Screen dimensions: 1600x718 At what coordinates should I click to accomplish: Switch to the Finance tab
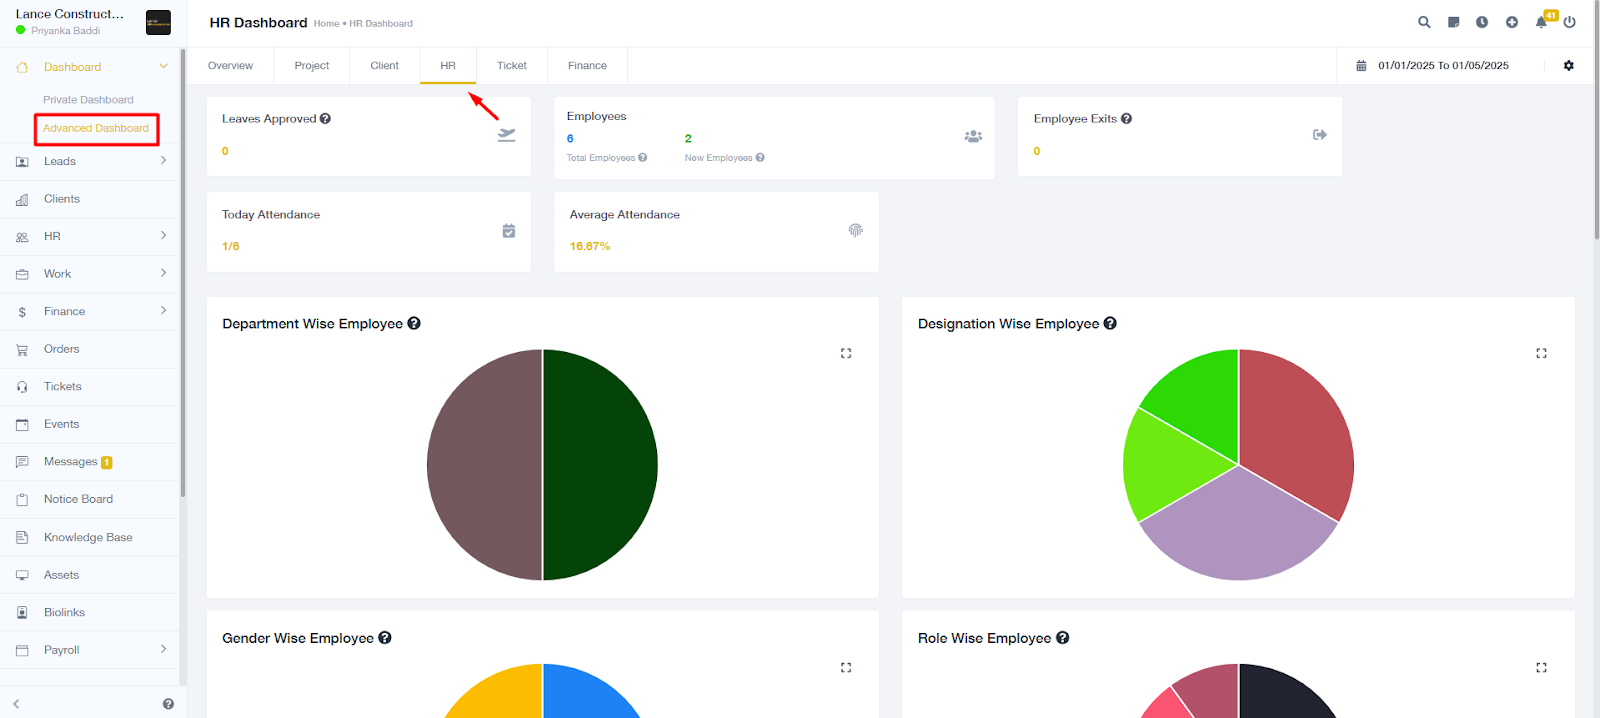pos(587,66)
